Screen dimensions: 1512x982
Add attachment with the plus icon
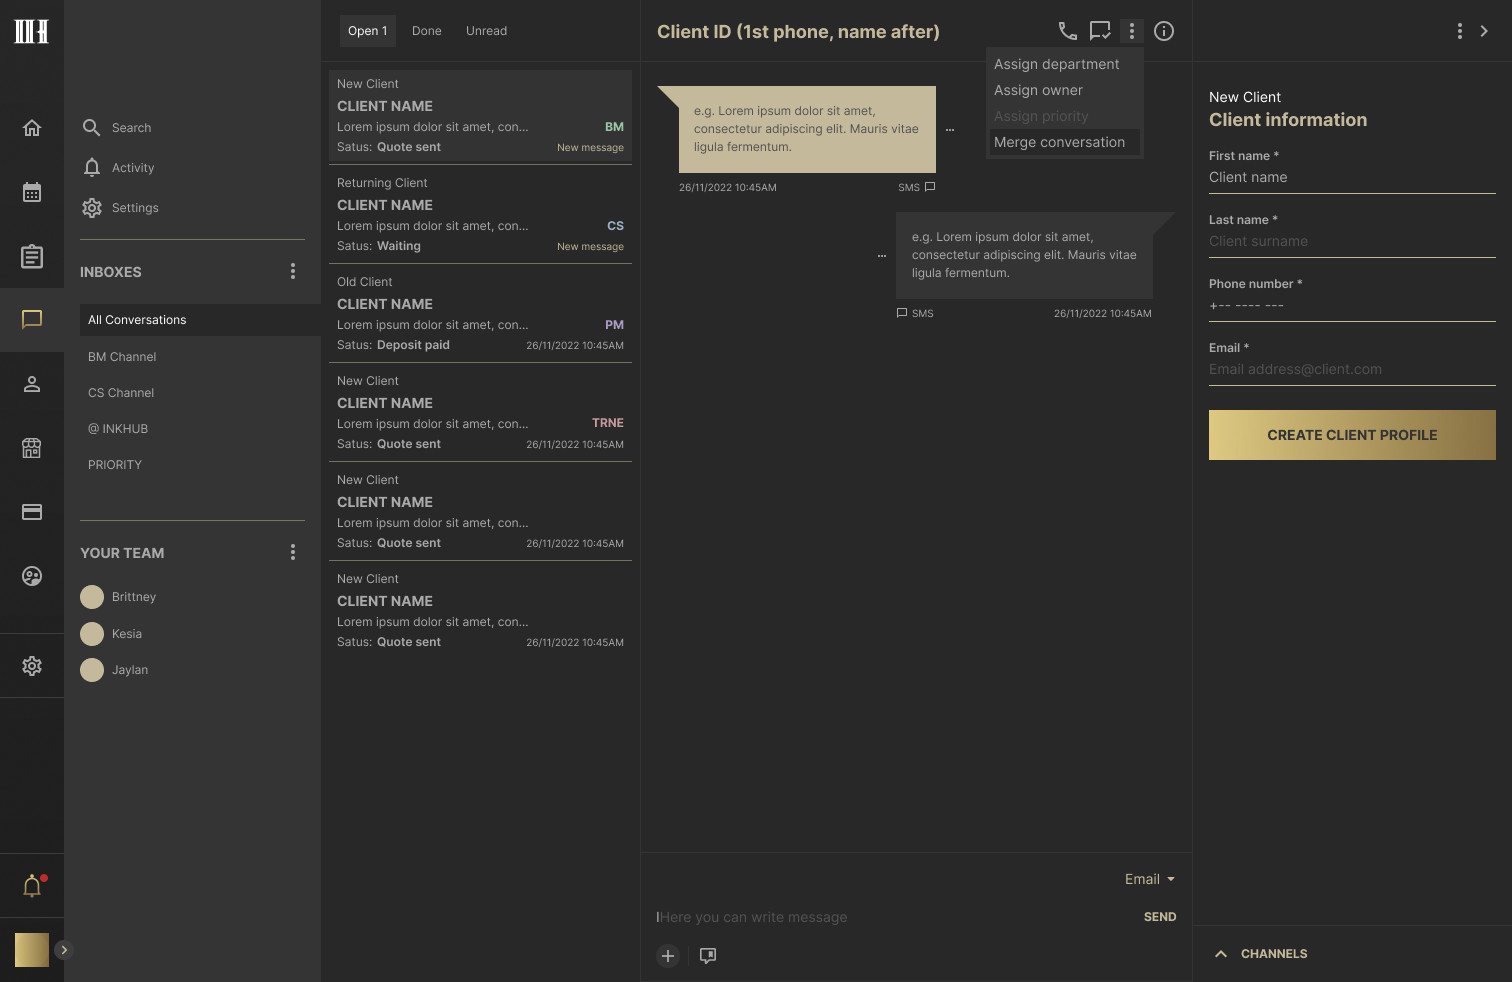pos(668,956)
